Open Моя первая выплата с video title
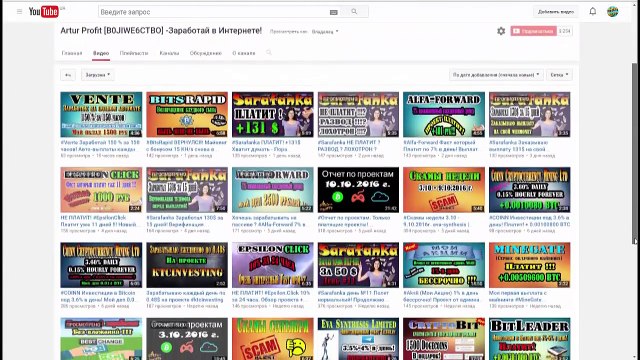The width and height of the screenshot is (640, 360). coord(518,296)
